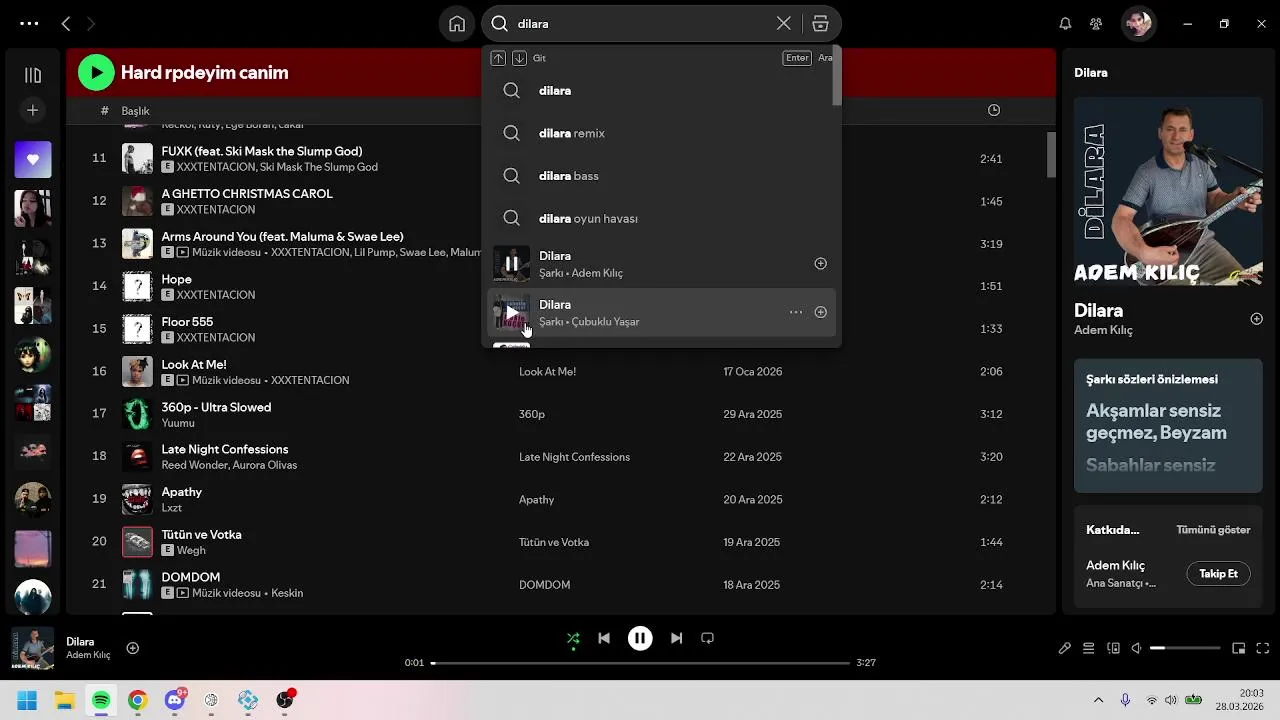Go back with the left arrow
The height and width of the screenshot is (720, 1280).
66,23
